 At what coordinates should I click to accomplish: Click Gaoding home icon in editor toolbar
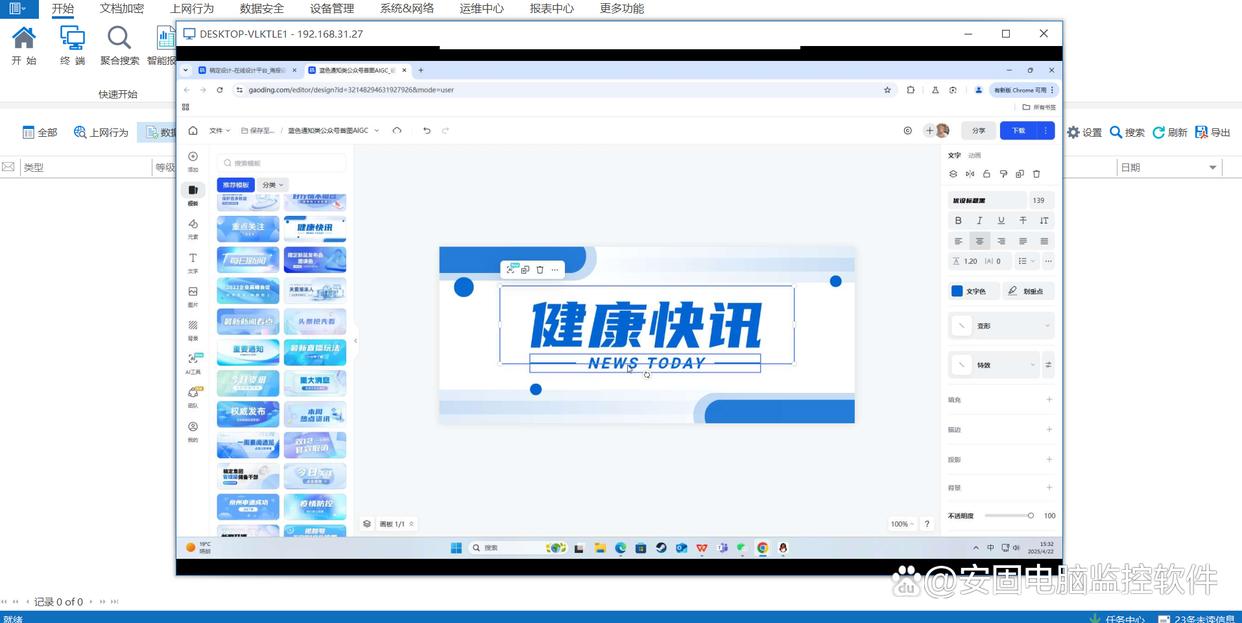tap(193, 131)
